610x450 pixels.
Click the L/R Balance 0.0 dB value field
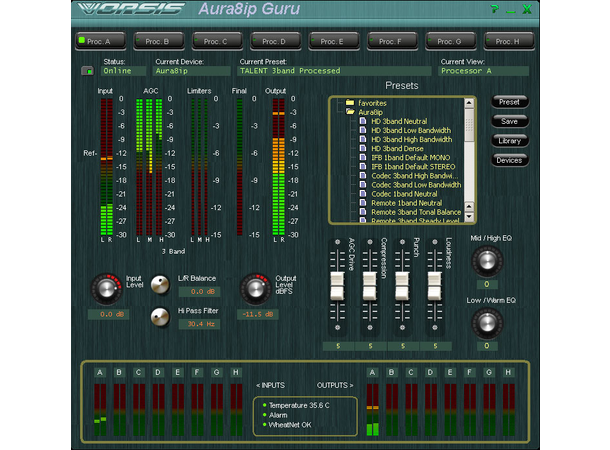[x=200, y=292]
